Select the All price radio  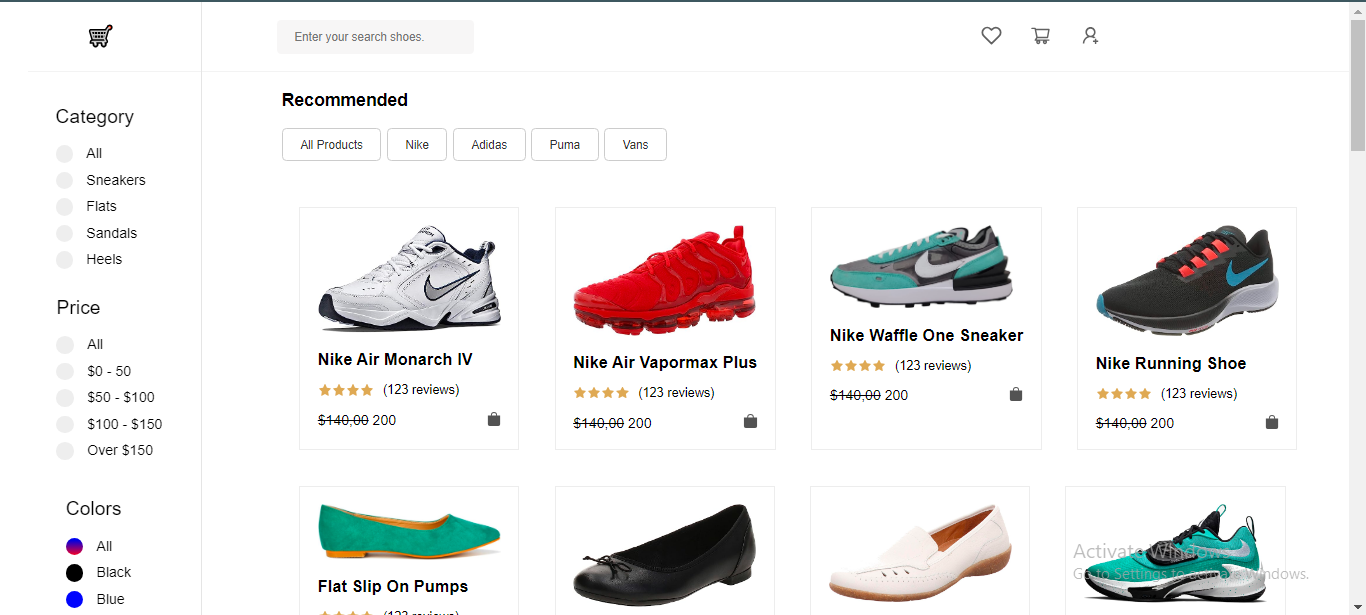[x=66, y=345]
